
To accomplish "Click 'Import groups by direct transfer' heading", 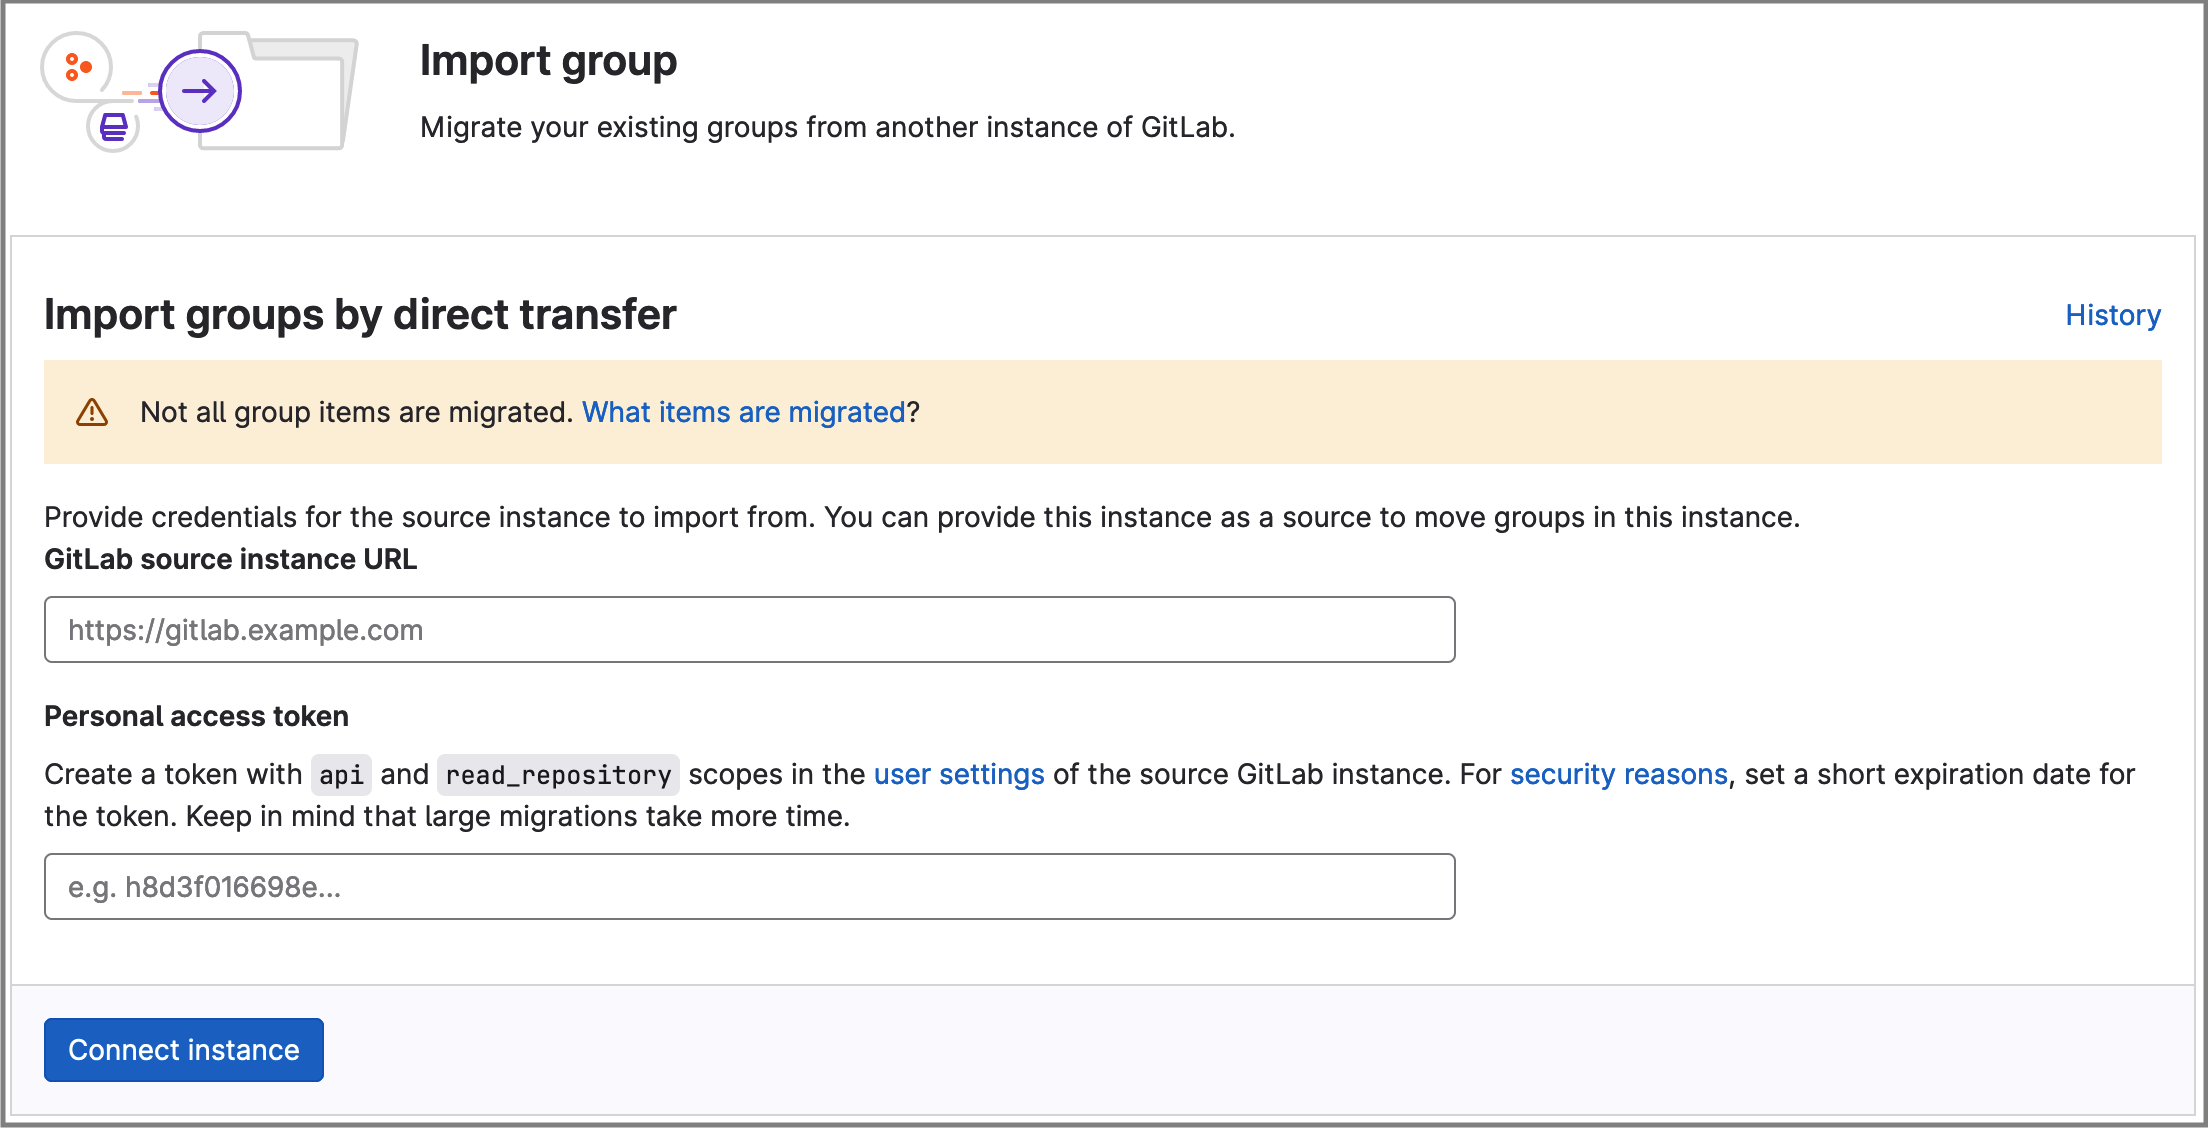I will 360,315.
